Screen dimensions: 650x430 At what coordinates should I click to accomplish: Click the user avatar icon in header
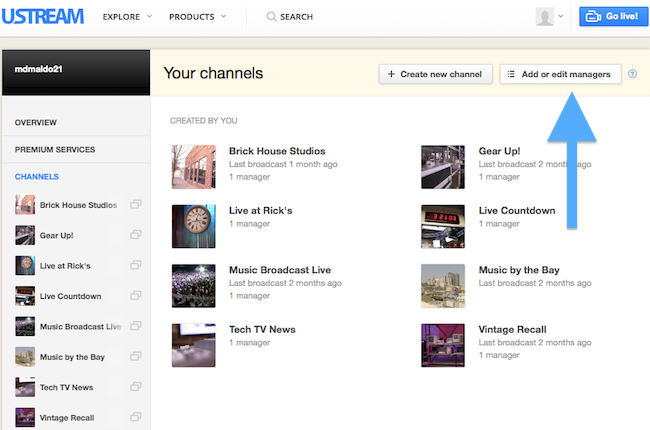544,17
